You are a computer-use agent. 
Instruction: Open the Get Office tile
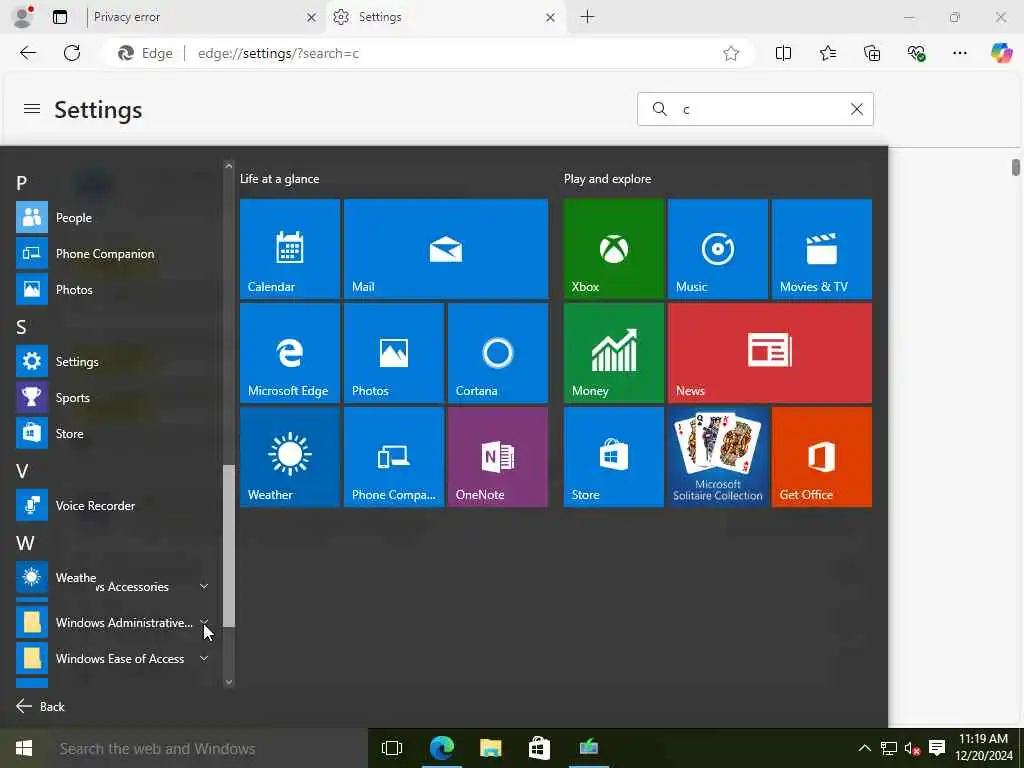coord(822,457)
